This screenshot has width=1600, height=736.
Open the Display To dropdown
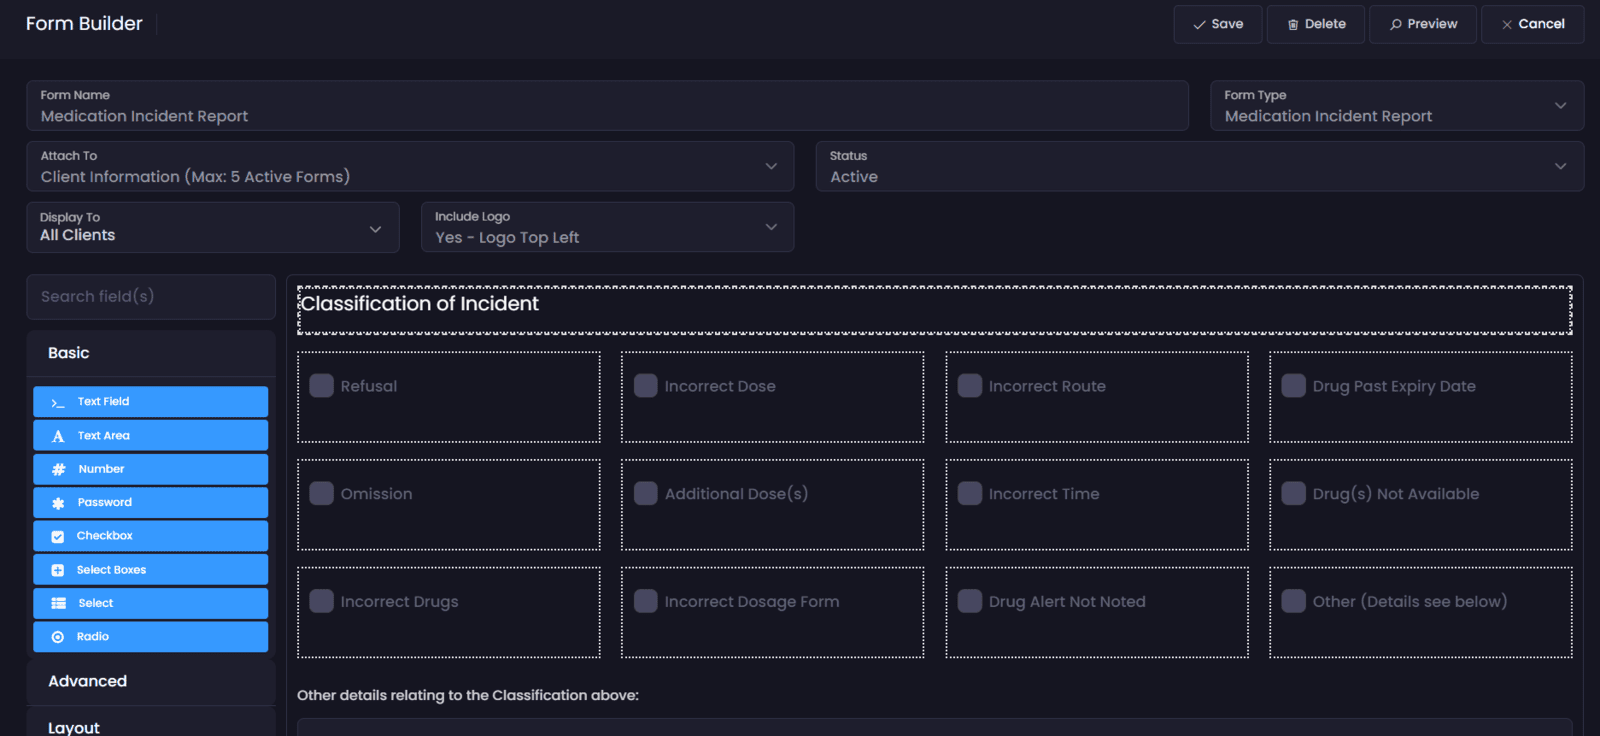(x=213, y=227)
